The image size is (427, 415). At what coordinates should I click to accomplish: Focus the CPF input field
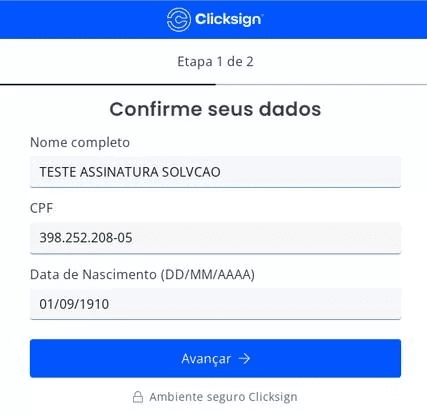[215, 238]
